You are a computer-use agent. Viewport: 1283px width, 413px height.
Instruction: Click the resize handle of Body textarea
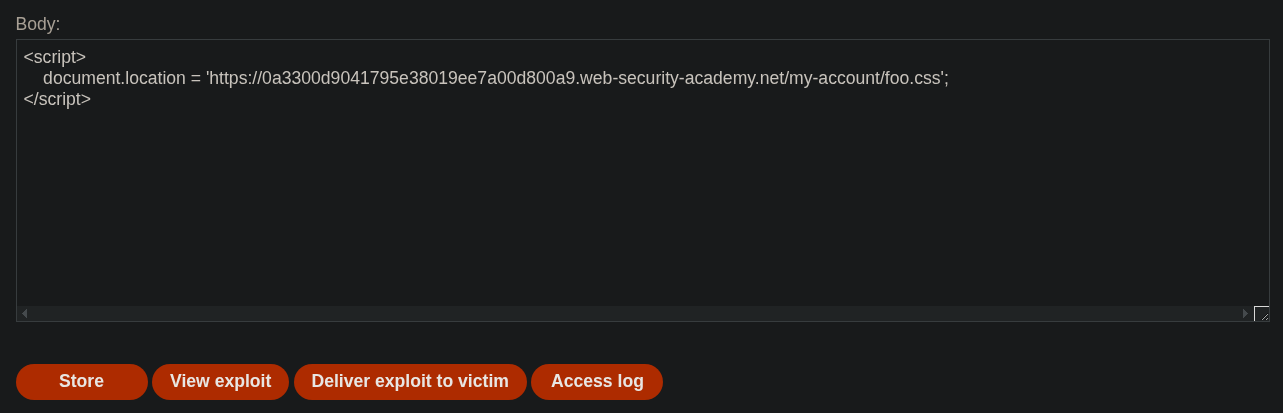click(1262, 314)
